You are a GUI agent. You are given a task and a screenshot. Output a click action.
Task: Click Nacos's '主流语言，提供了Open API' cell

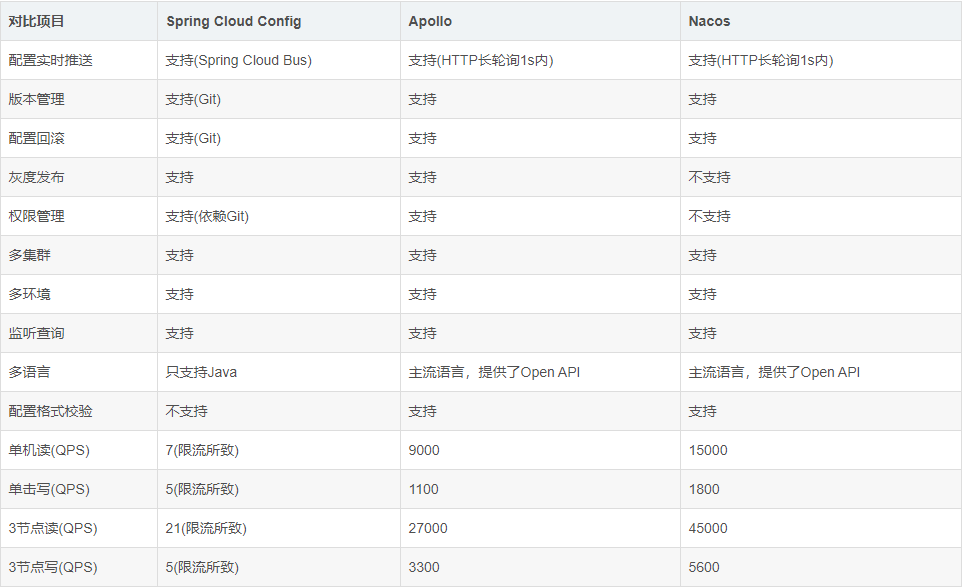(x=774, y=372)
